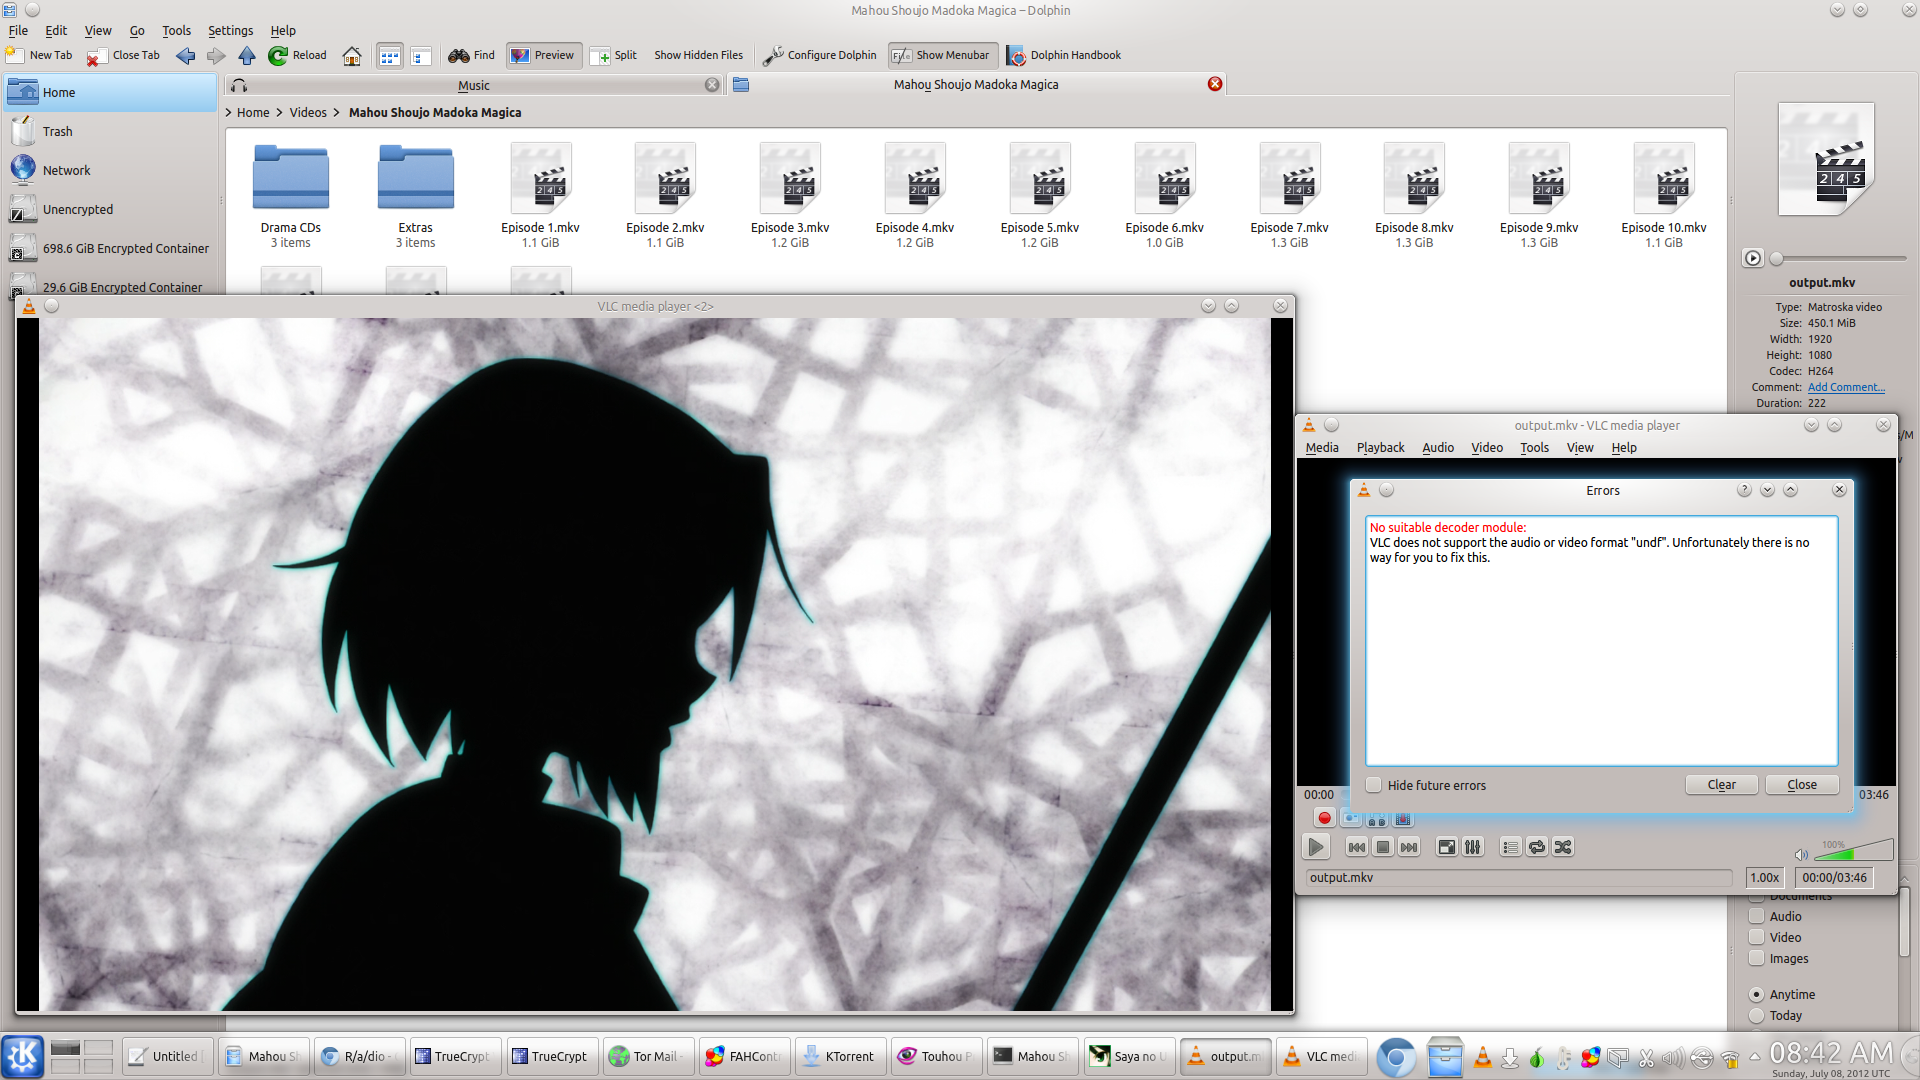The image size is (1920, 1080).
Task: Toggle VLC loop mode
Action: coord(1537,847)
